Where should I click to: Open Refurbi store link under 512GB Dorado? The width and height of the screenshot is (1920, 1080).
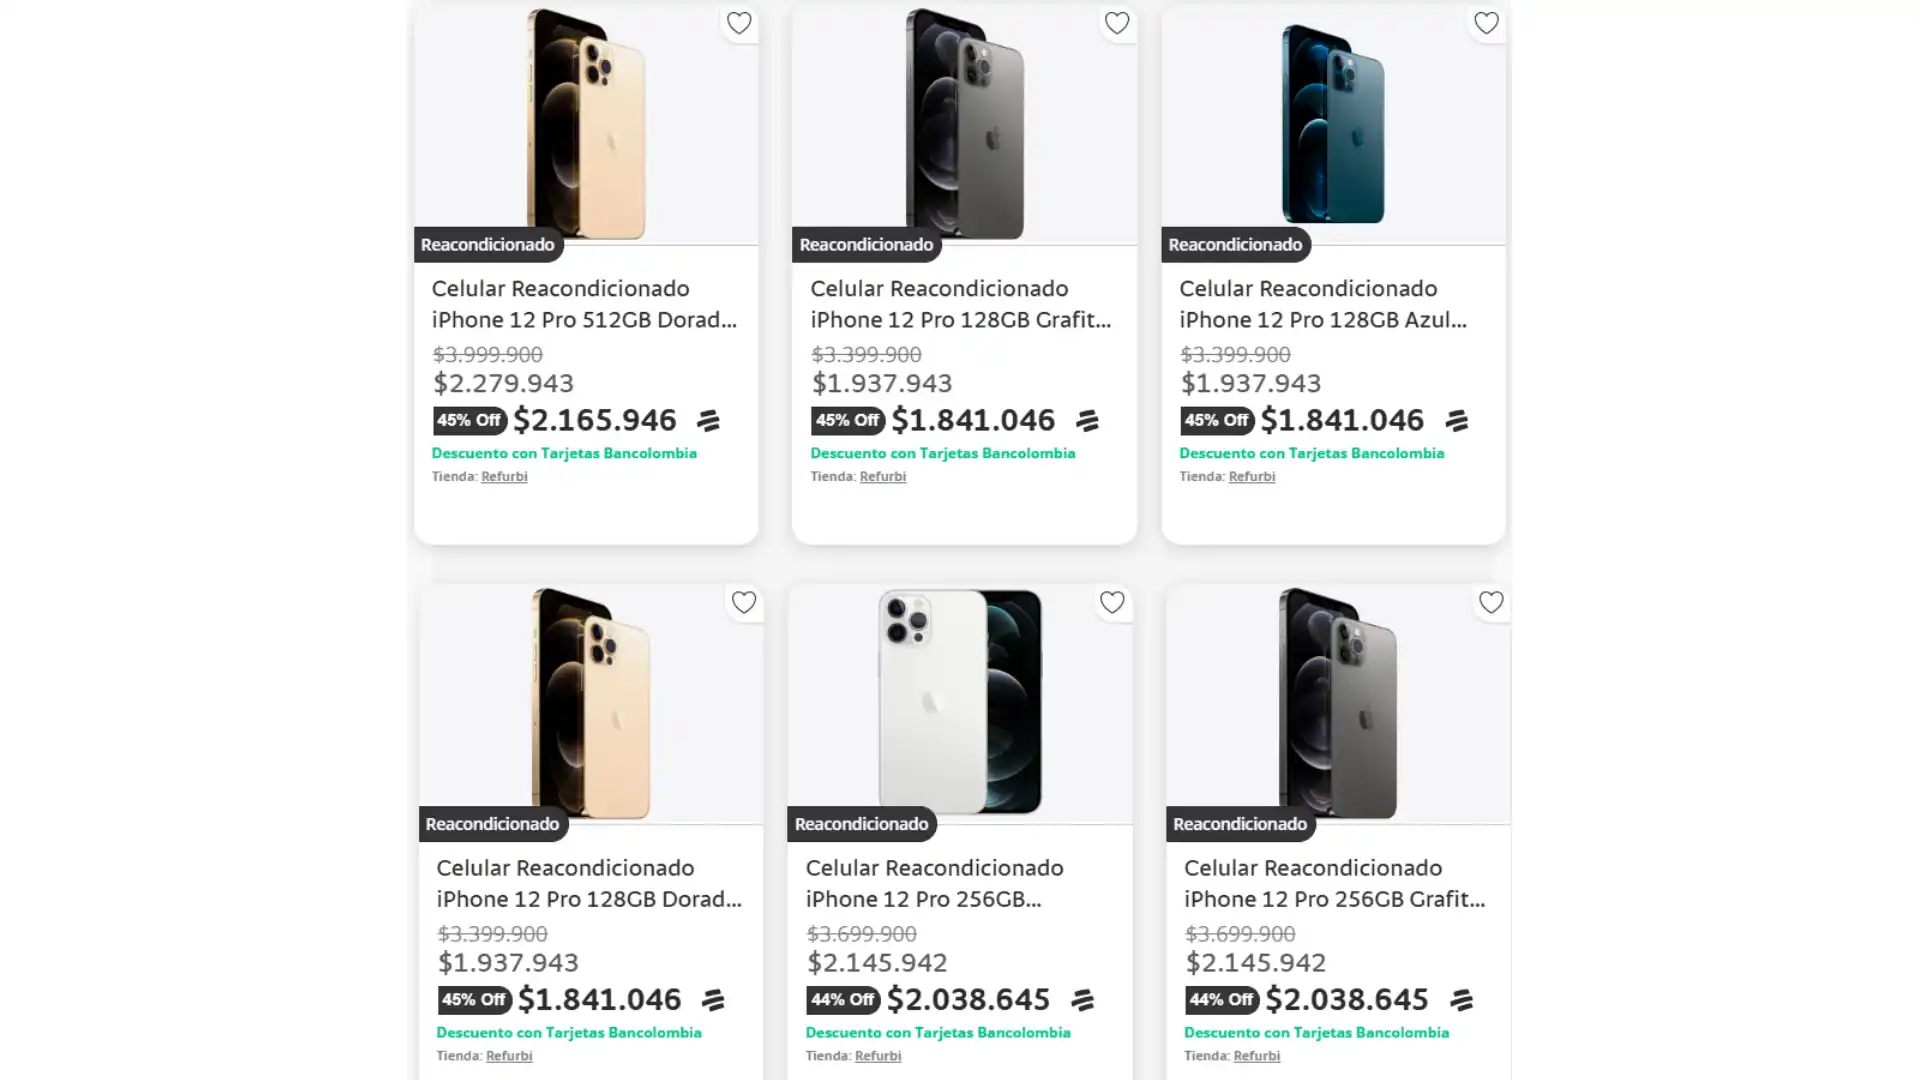504,477
